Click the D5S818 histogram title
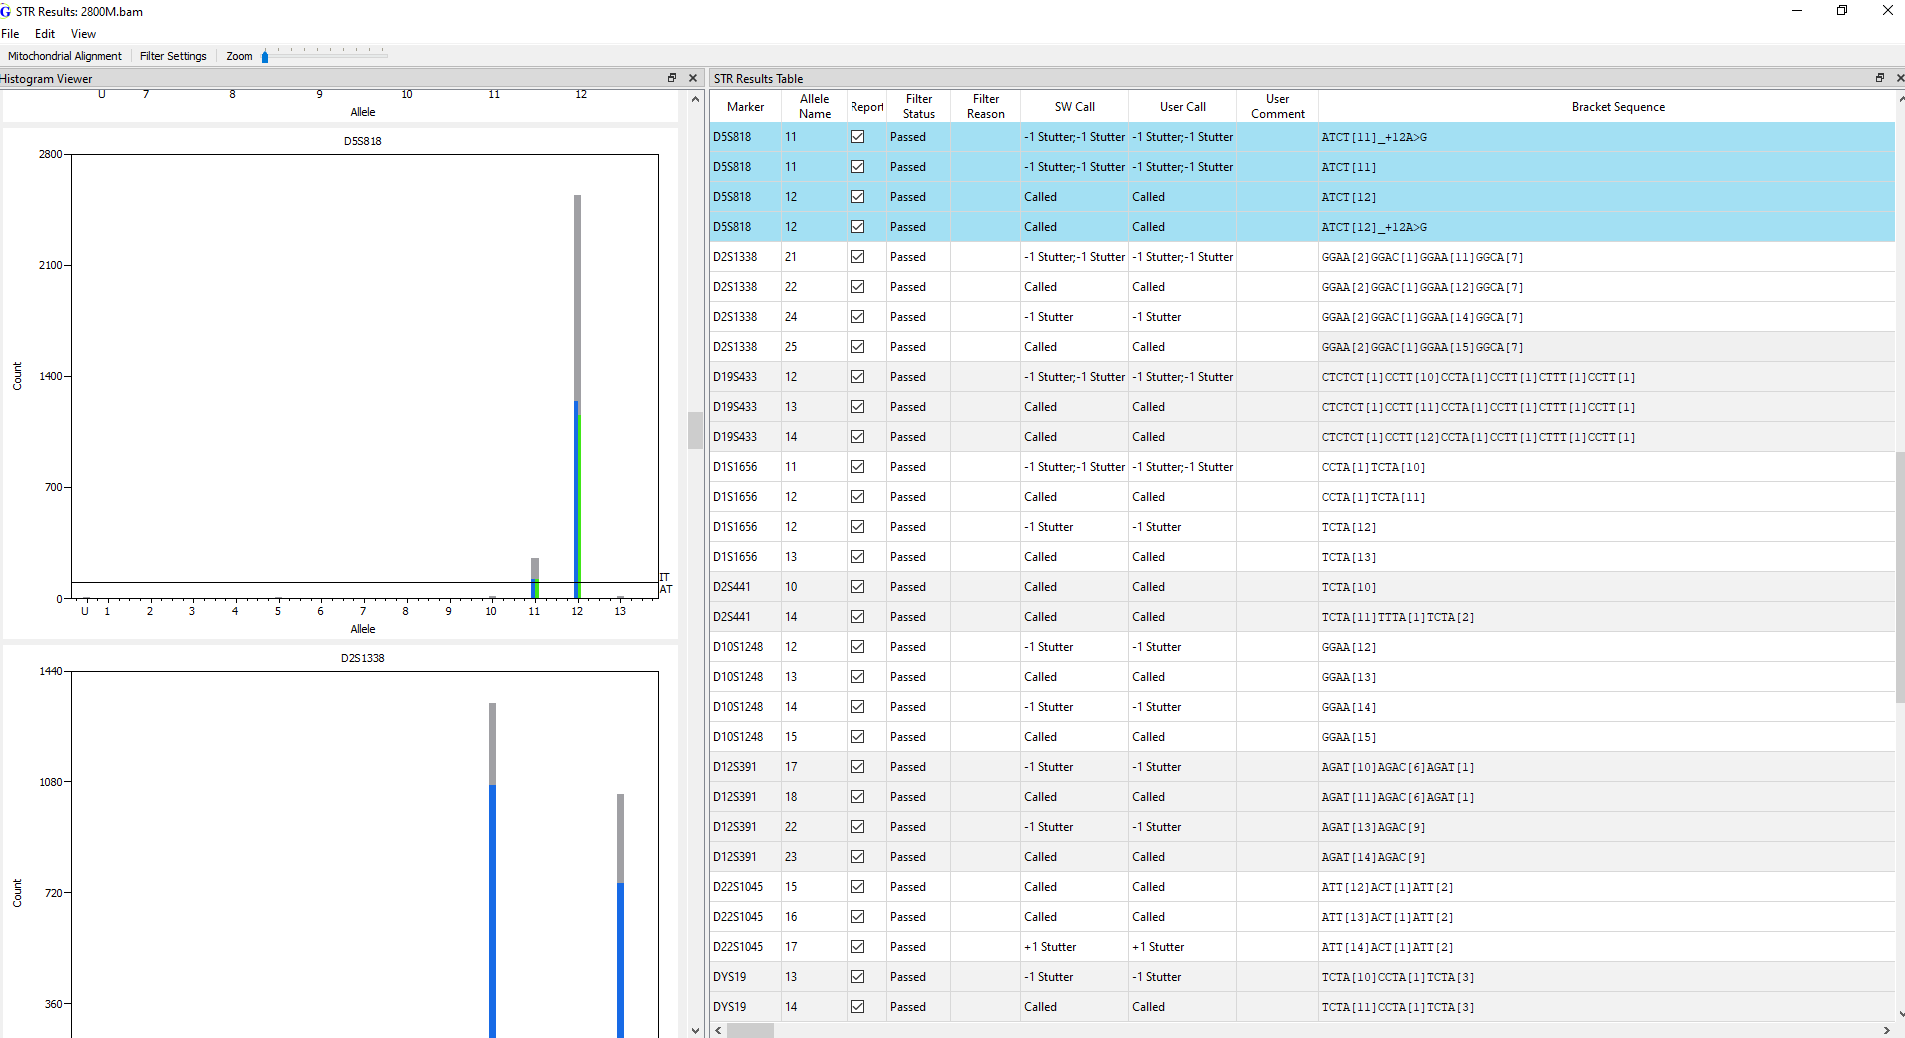The width and height of the screenshot is (1905, 1038). tap(362, 141)
